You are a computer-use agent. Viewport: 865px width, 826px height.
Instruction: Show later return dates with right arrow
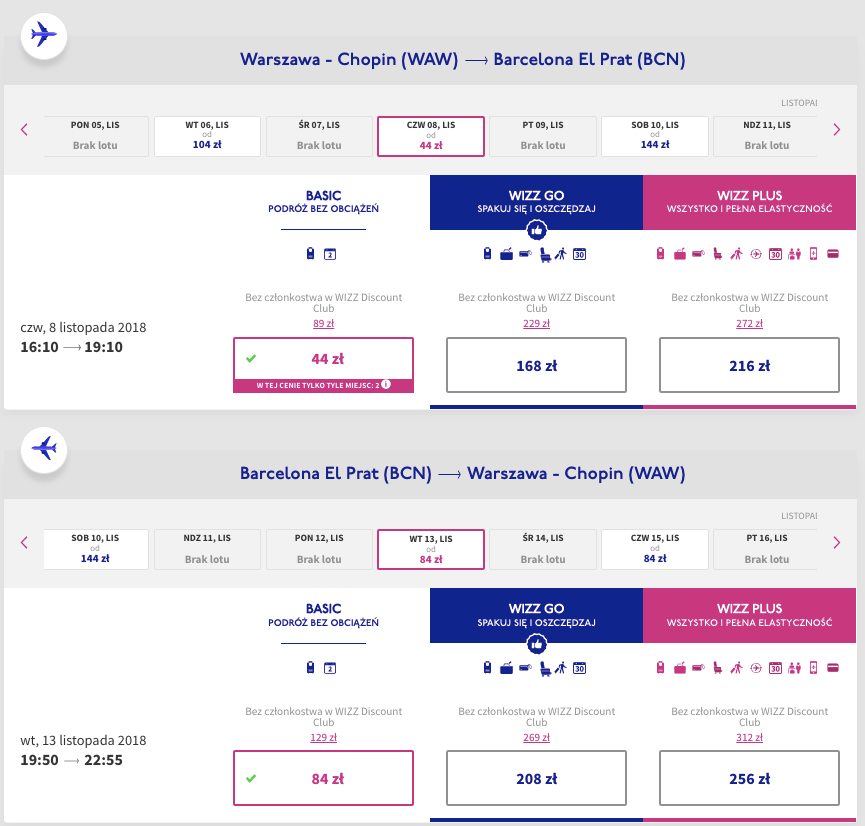[836, 542]
